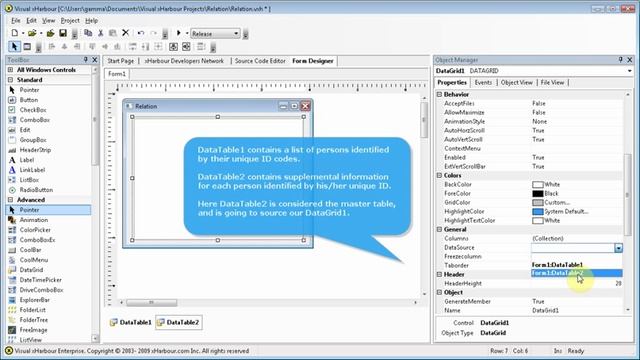Click the GridColor Custom swatch
This screenshot has height=360, width=640.
(x=538, y=202)
